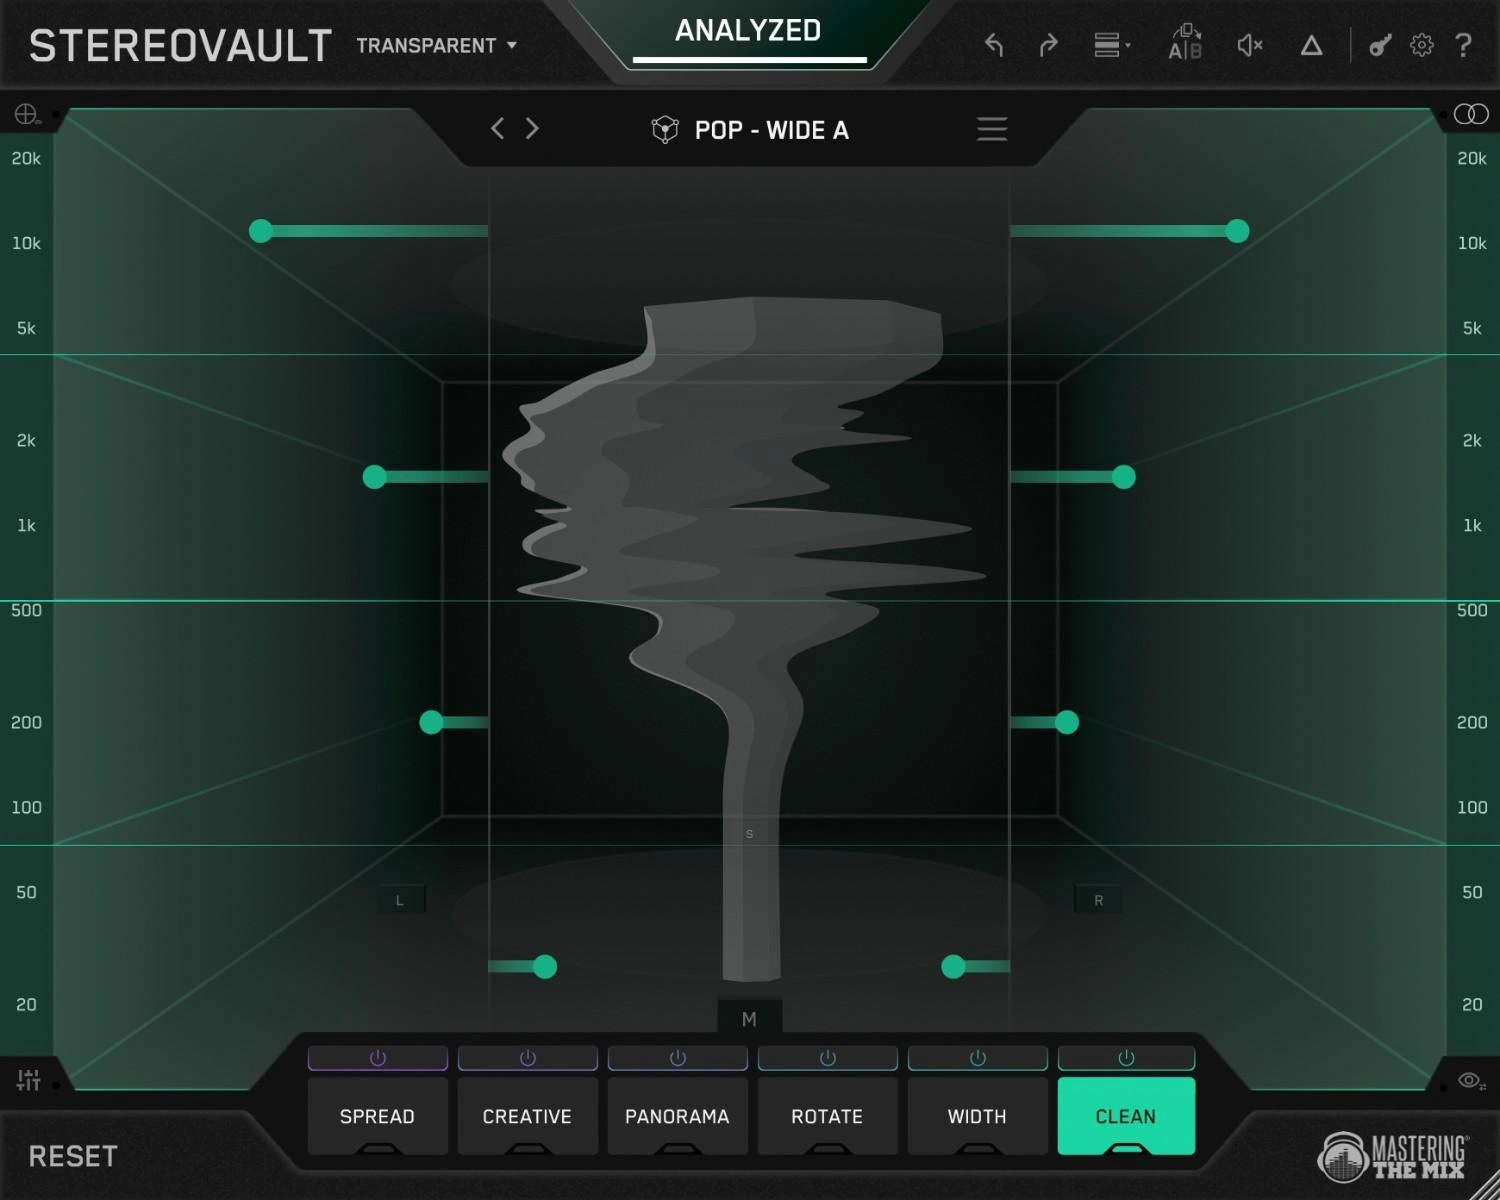The height and width of the screenshot is (1200, 1500).
Task: Open the settings gear
Action: [1421, 45]
